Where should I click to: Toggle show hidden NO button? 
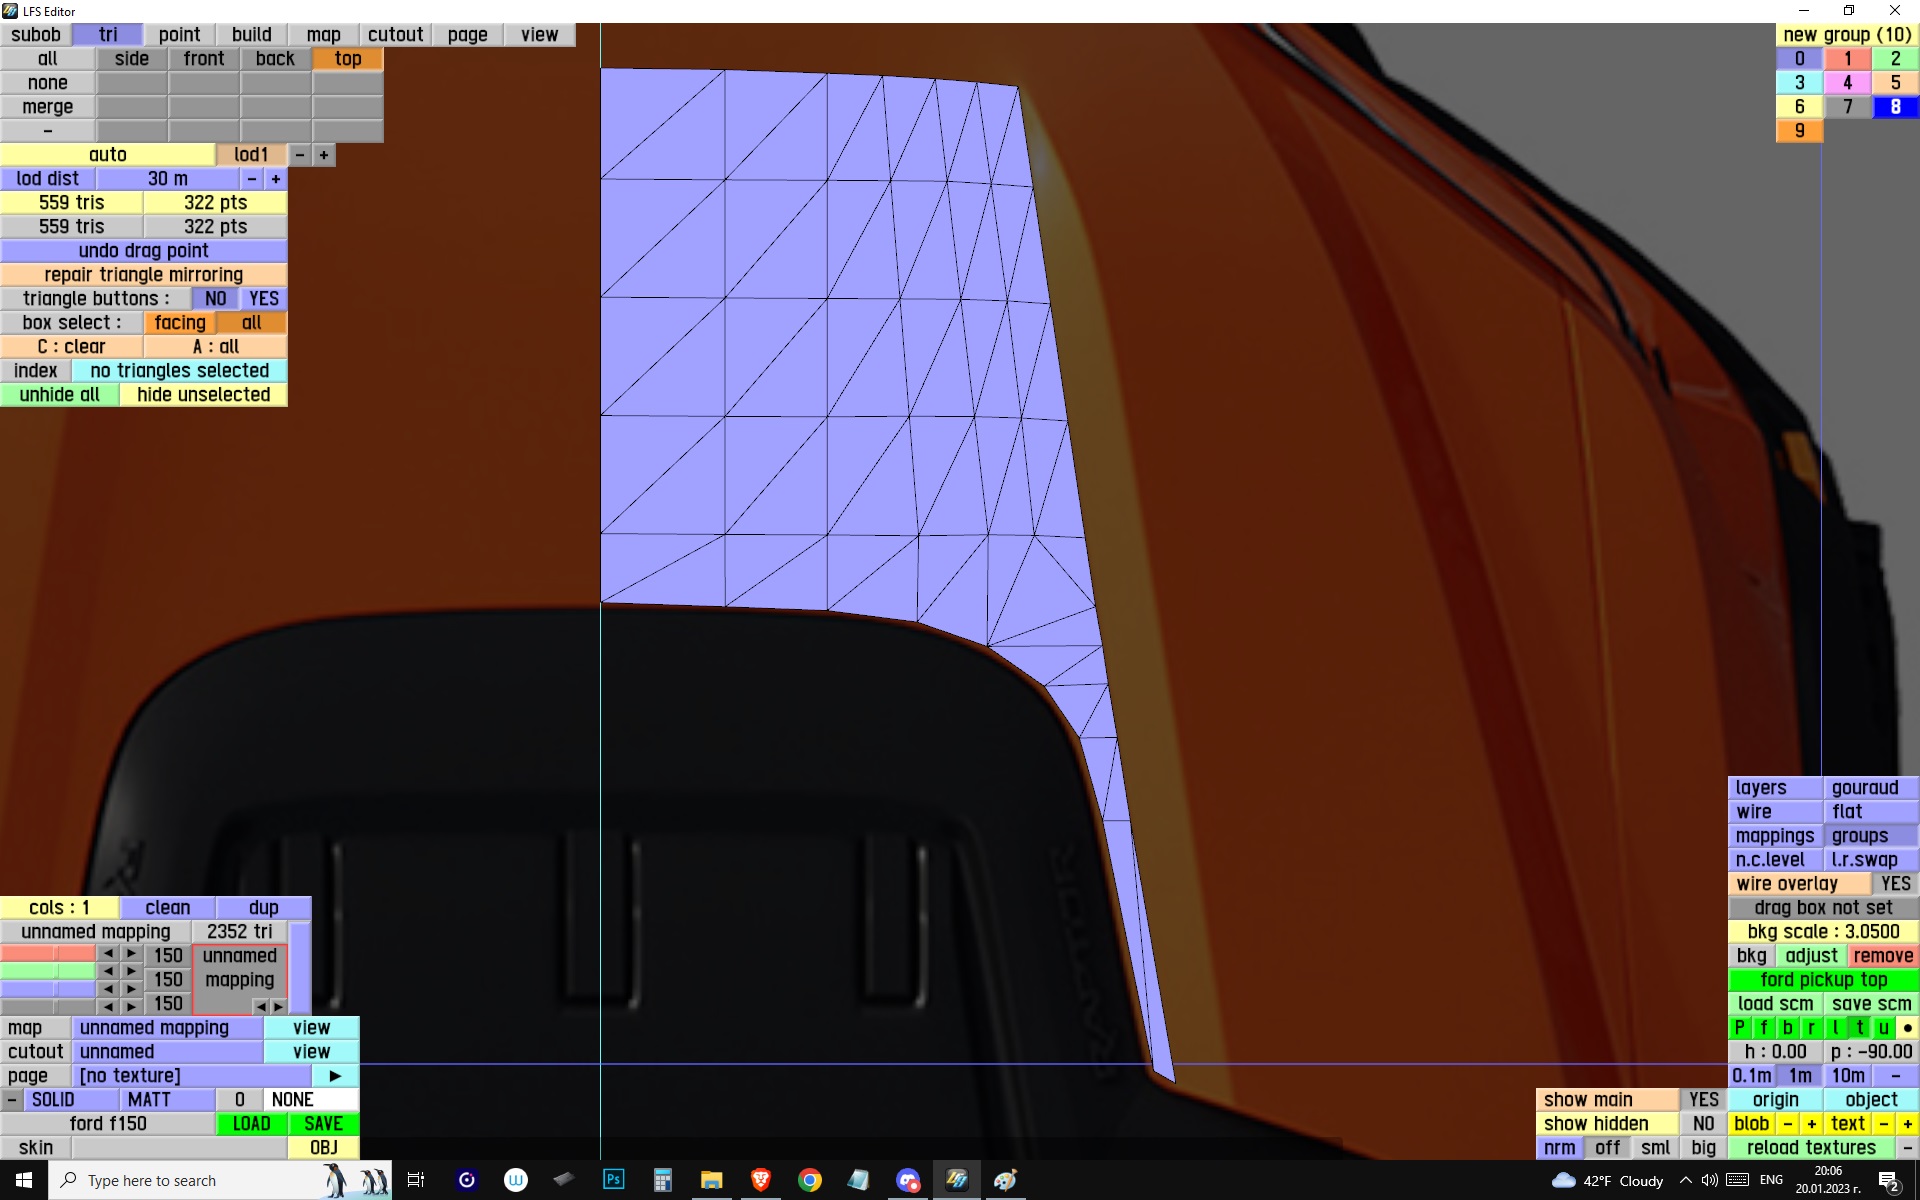1703,1124
